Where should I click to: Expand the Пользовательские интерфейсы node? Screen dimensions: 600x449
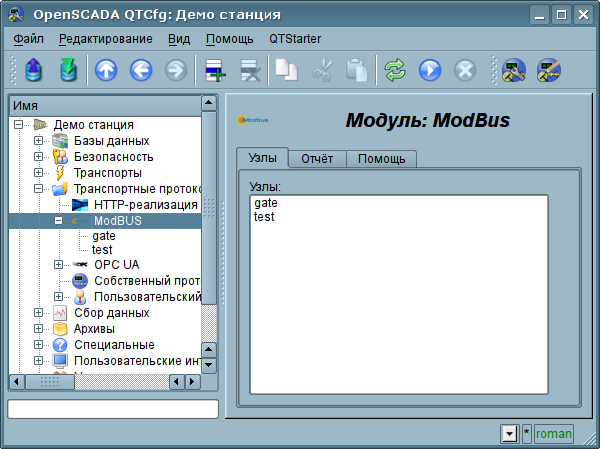coord(38,361)
